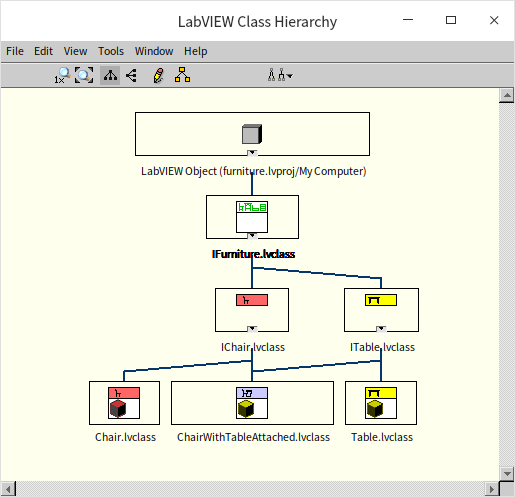Toggle the vertical layout toolbar button
The image size is (515, 497).
tap(110, 75)
